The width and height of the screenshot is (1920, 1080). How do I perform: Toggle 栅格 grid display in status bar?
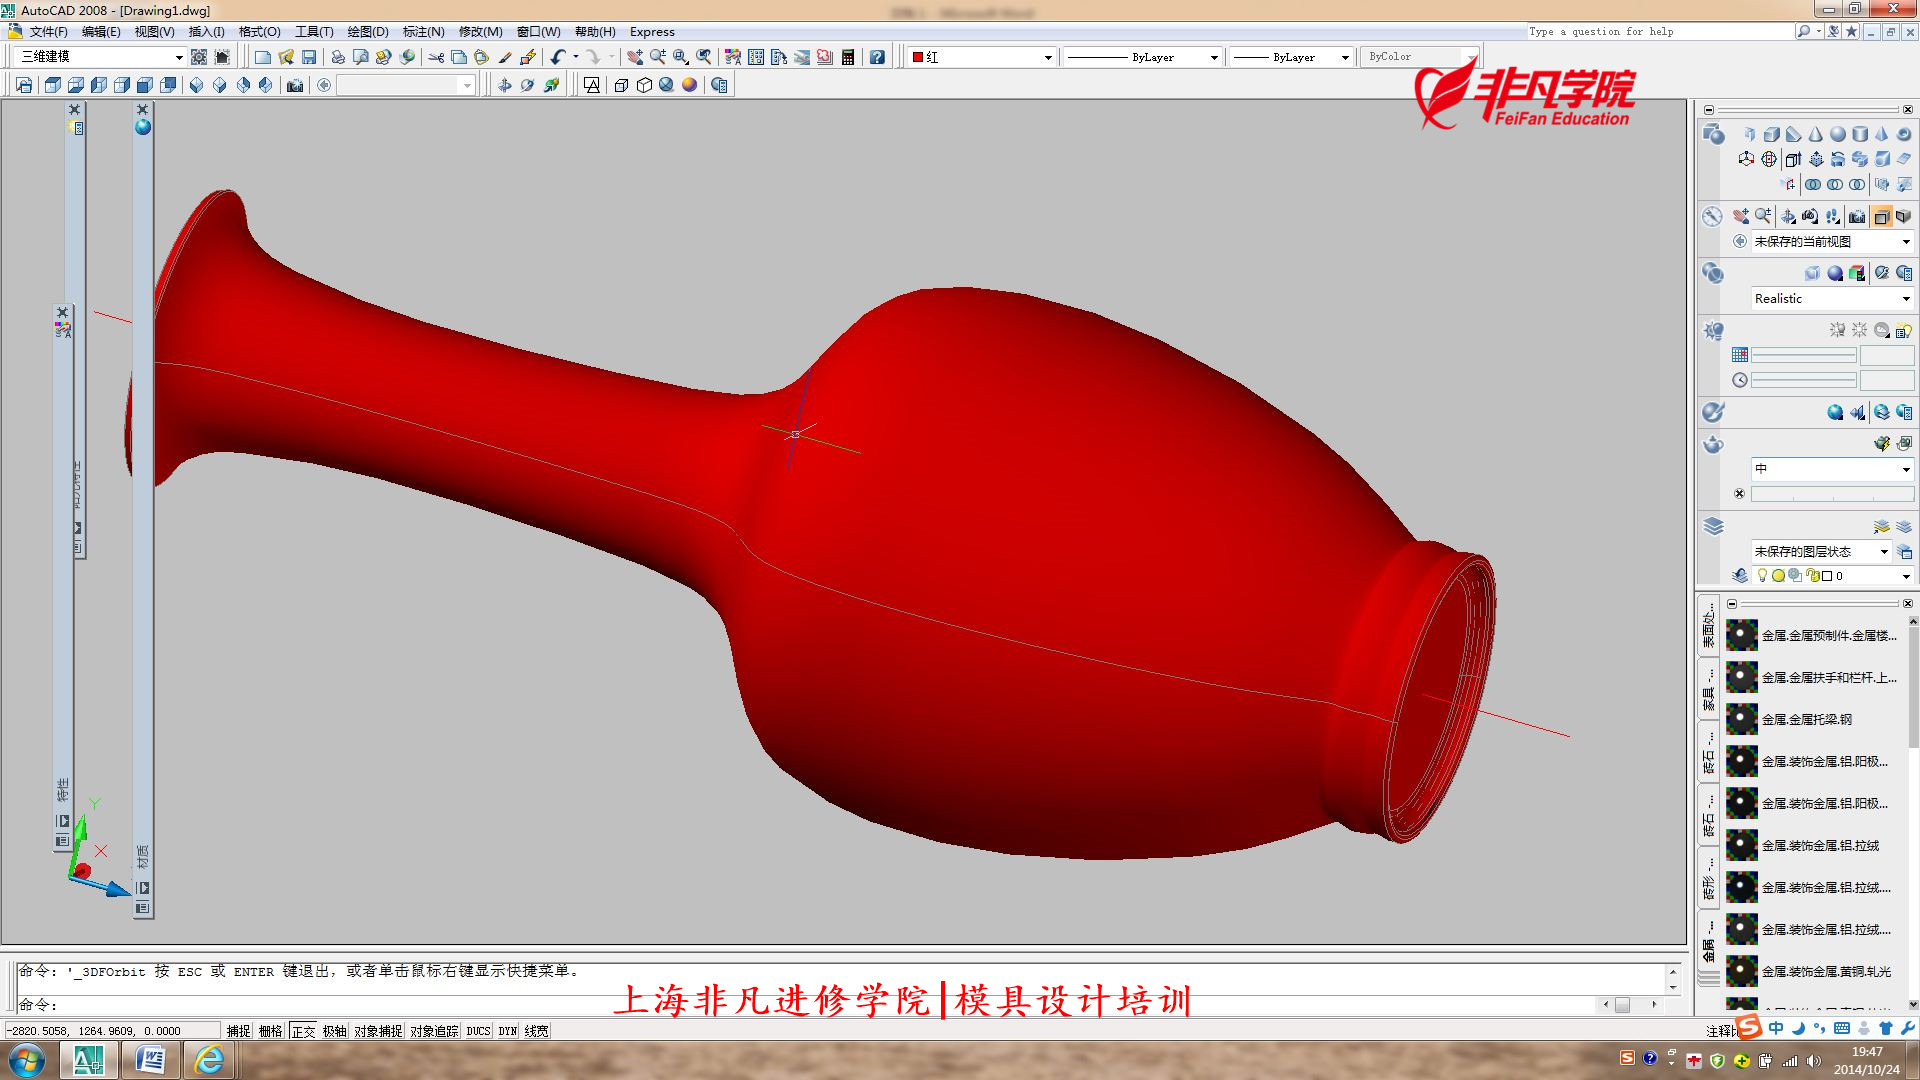click(271, 1031)
